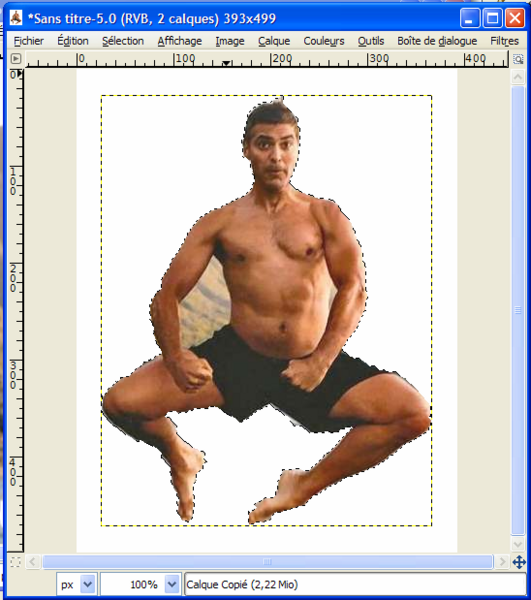Image resolution: width=531 pixels, height=600 pixels.
Task: Open the Fichier menu
Action: (x=29, y=41)
